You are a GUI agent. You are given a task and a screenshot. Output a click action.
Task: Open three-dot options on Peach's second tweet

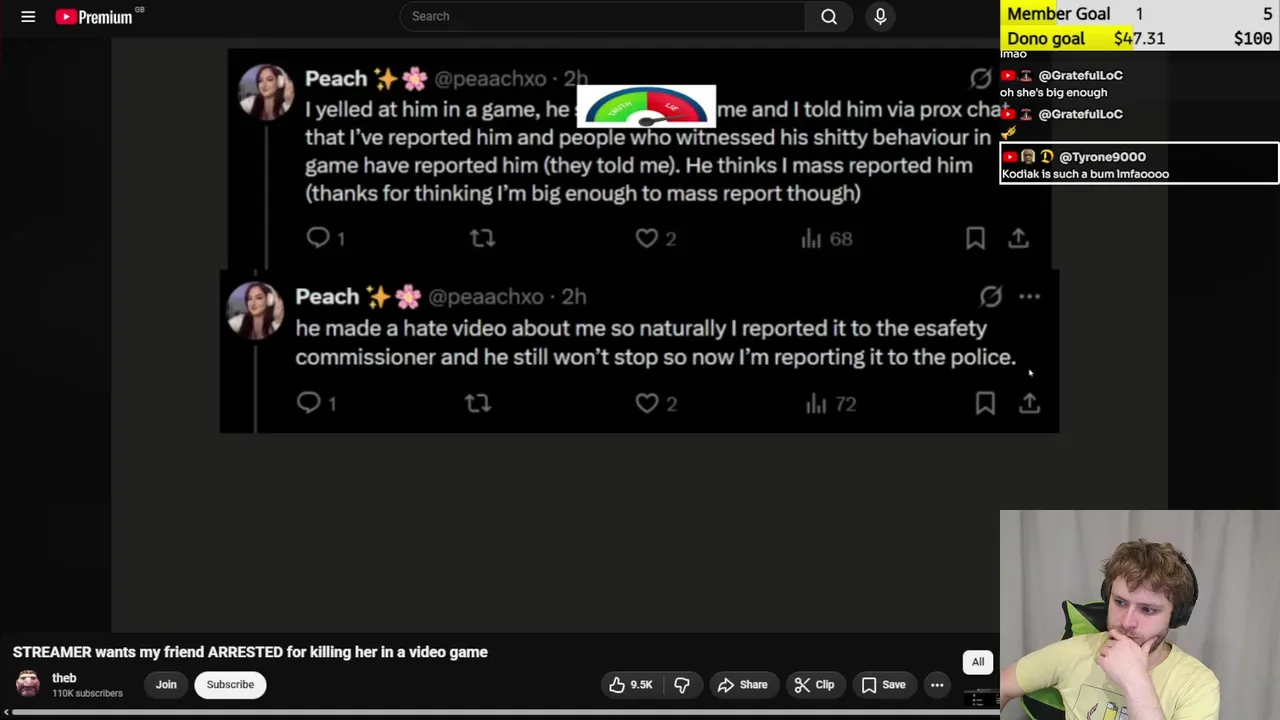[1029, 297]
